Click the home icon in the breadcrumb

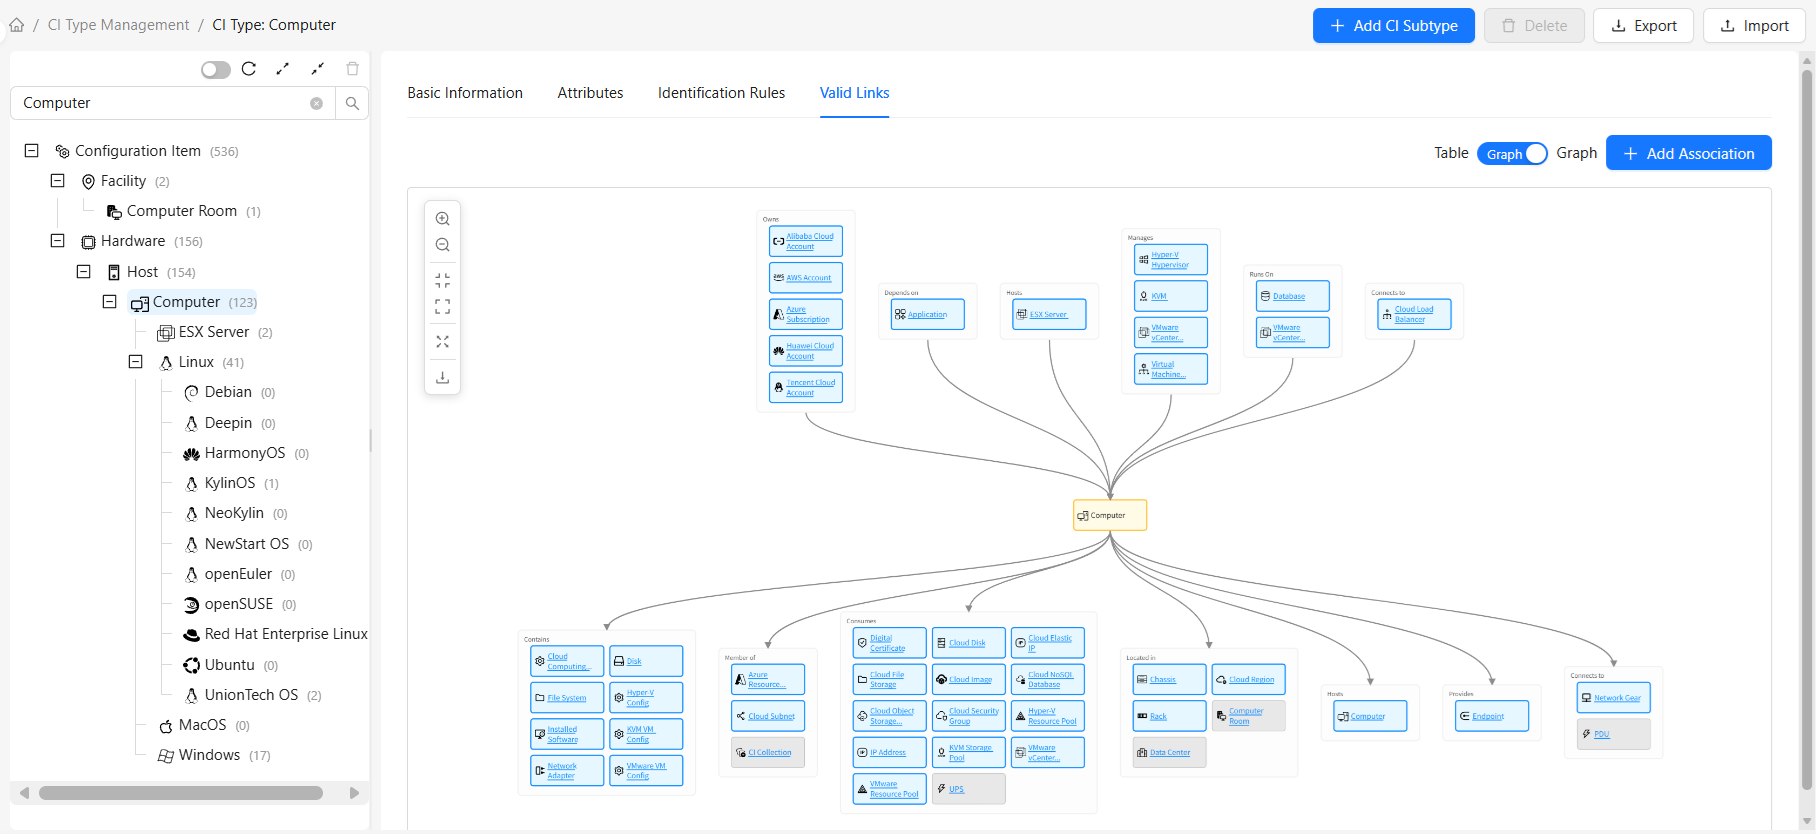pyautogui.click(x=17, y=25)
